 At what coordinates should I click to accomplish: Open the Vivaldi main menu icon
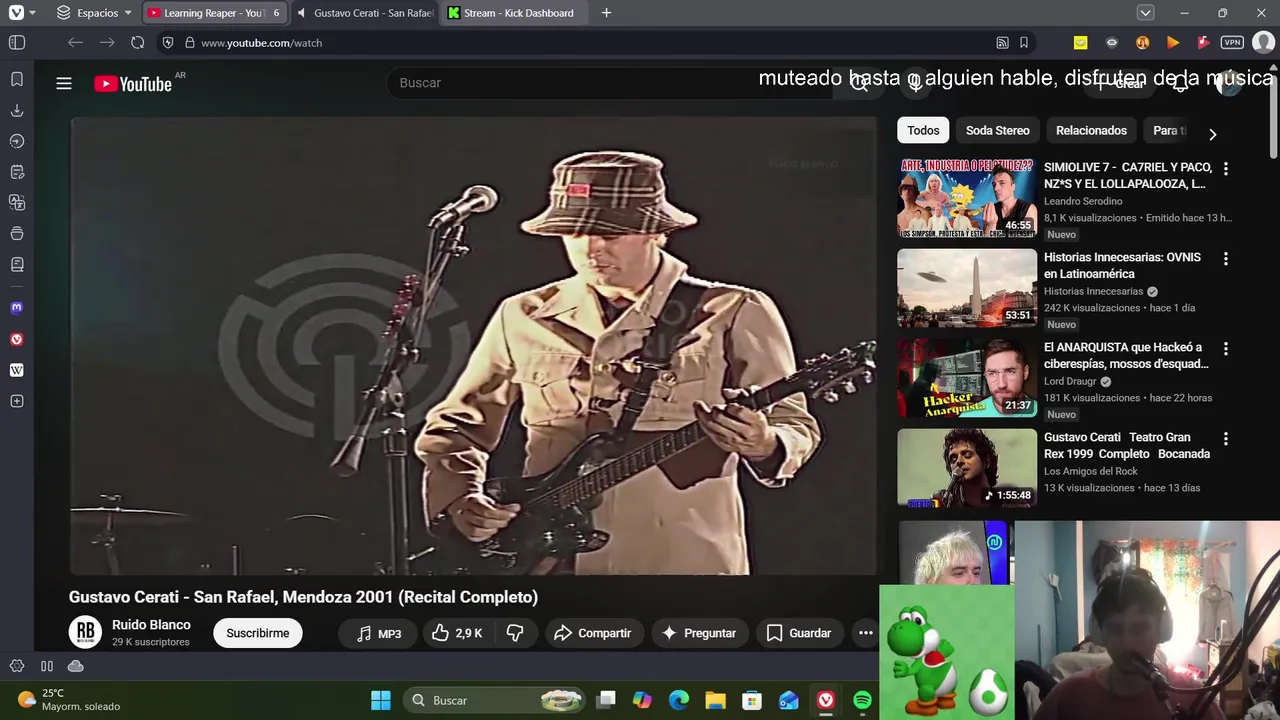coord(16,13)
